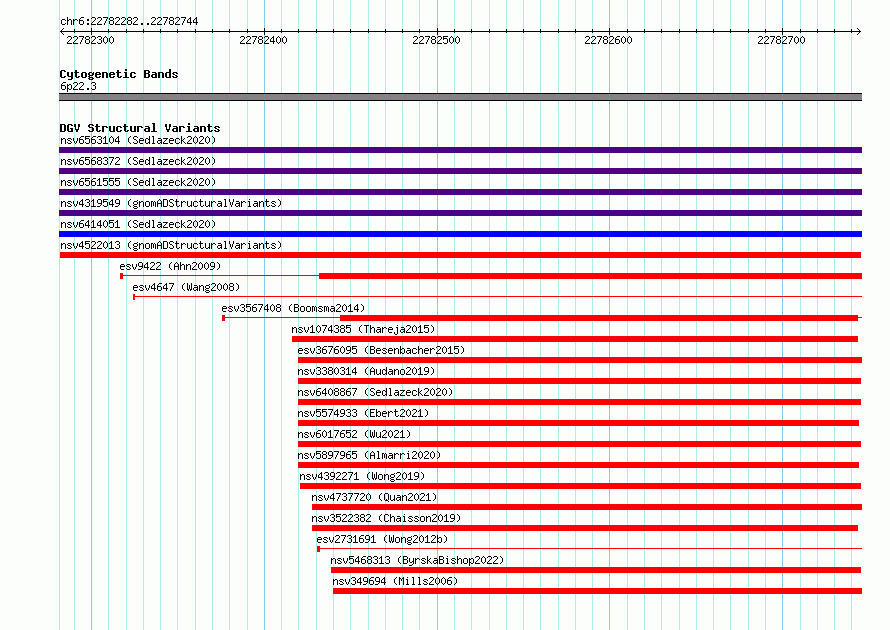Screen dimensions: 890x630
Task: Click ruler position 22782300
Action: [90, 40]
